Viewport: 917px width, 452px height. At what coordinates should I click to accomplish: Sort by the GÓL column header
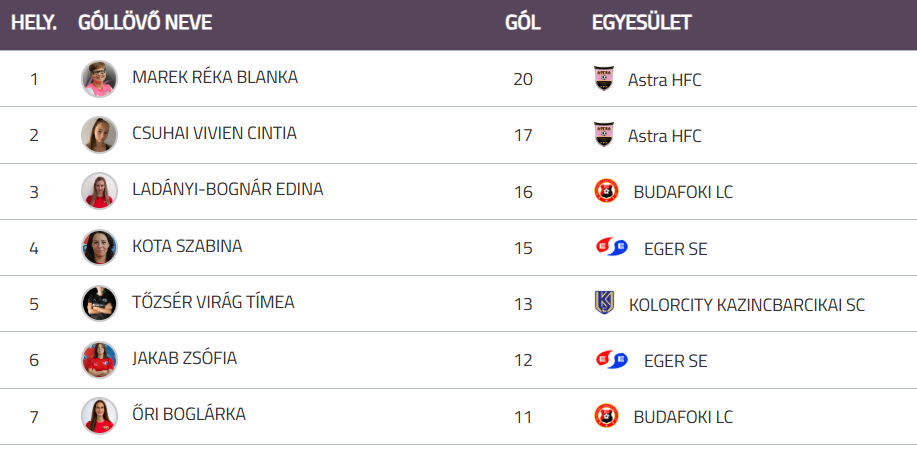523,23
